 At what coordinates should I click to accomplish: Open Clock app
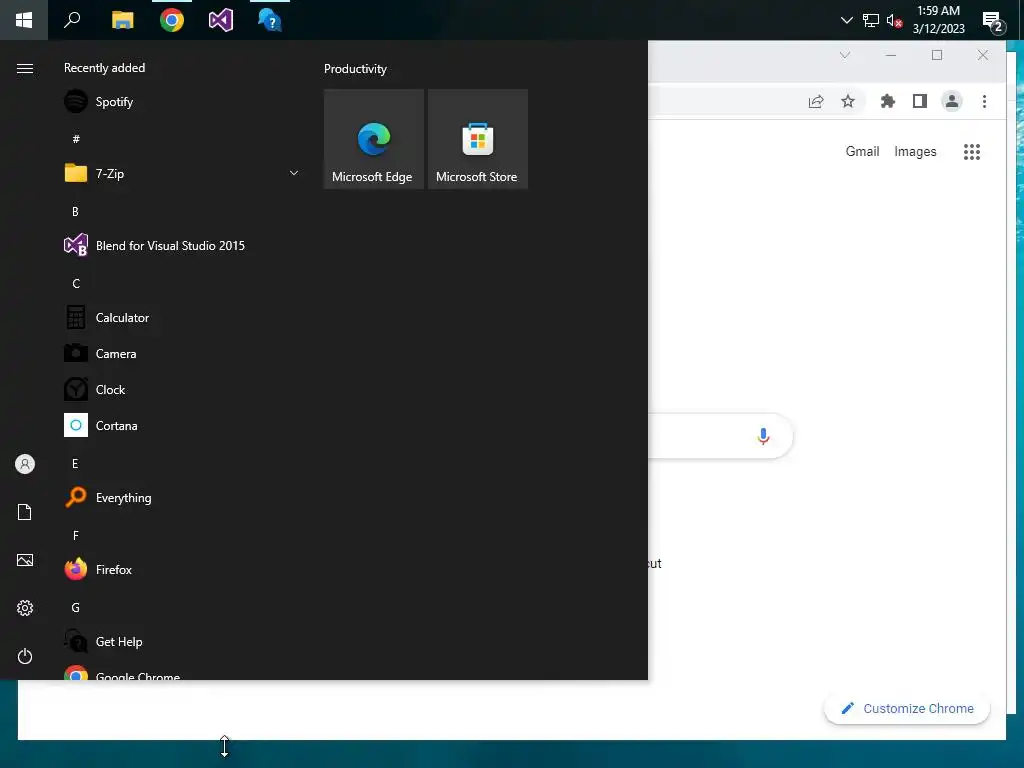181,389
